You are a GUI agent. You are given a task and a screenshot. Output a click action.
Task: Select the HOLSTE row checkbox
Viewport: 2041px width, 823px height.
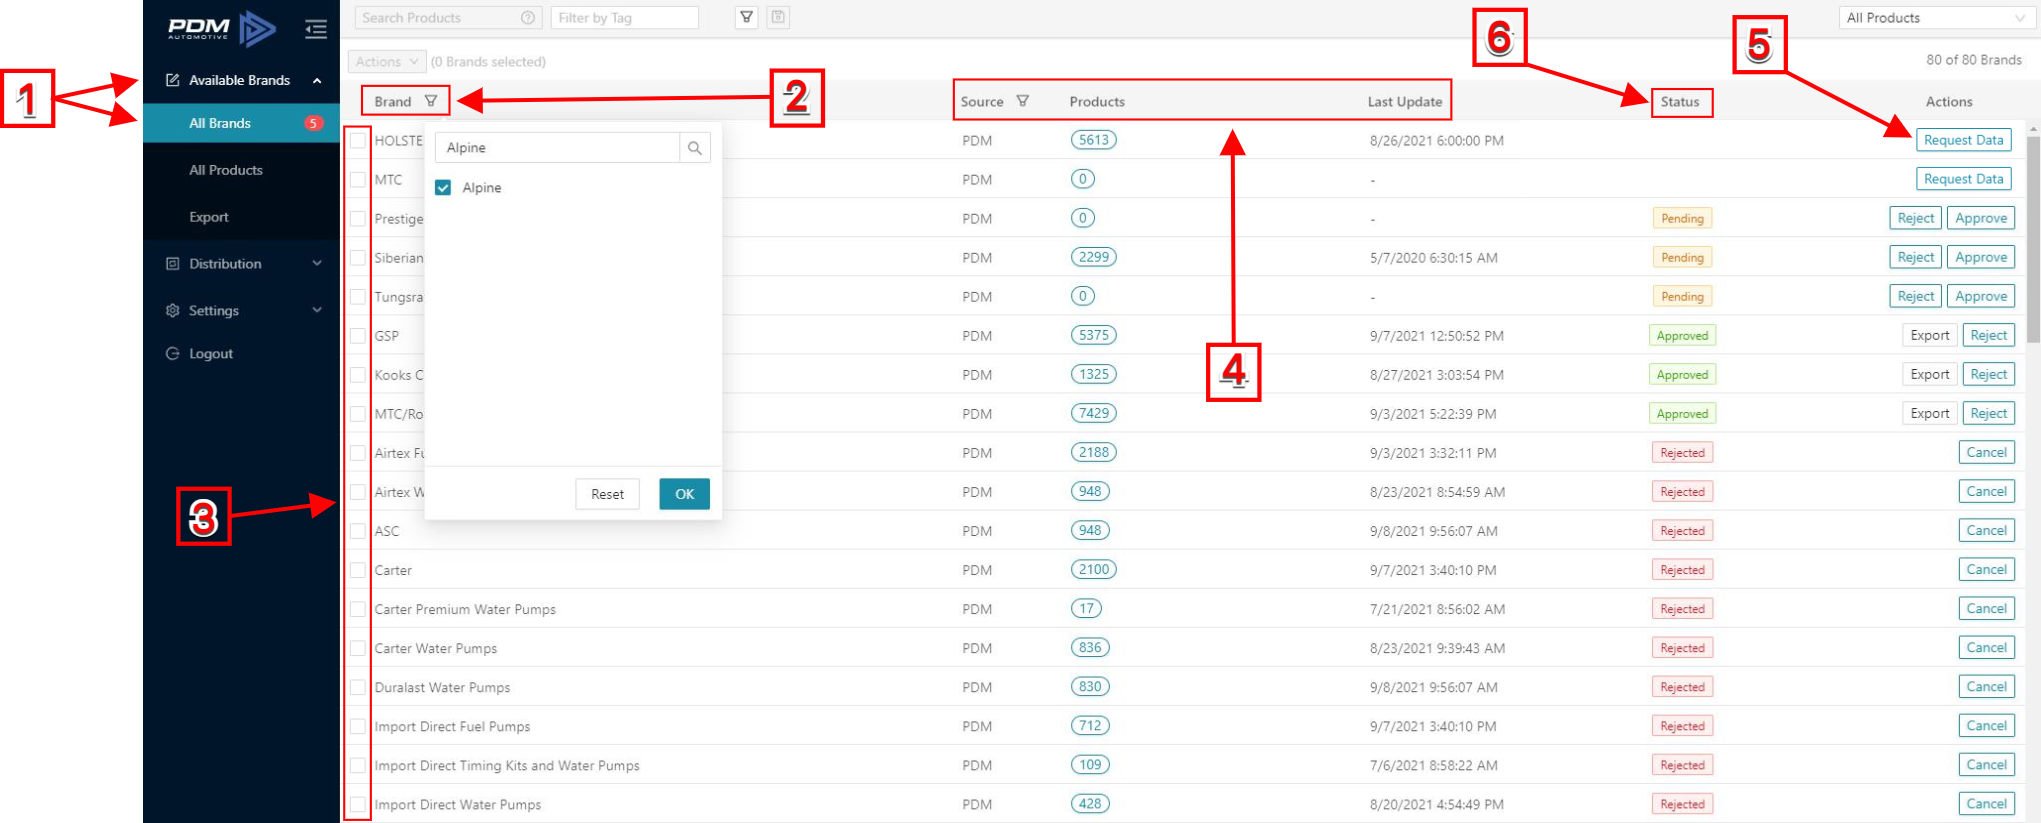coord(358,141)
